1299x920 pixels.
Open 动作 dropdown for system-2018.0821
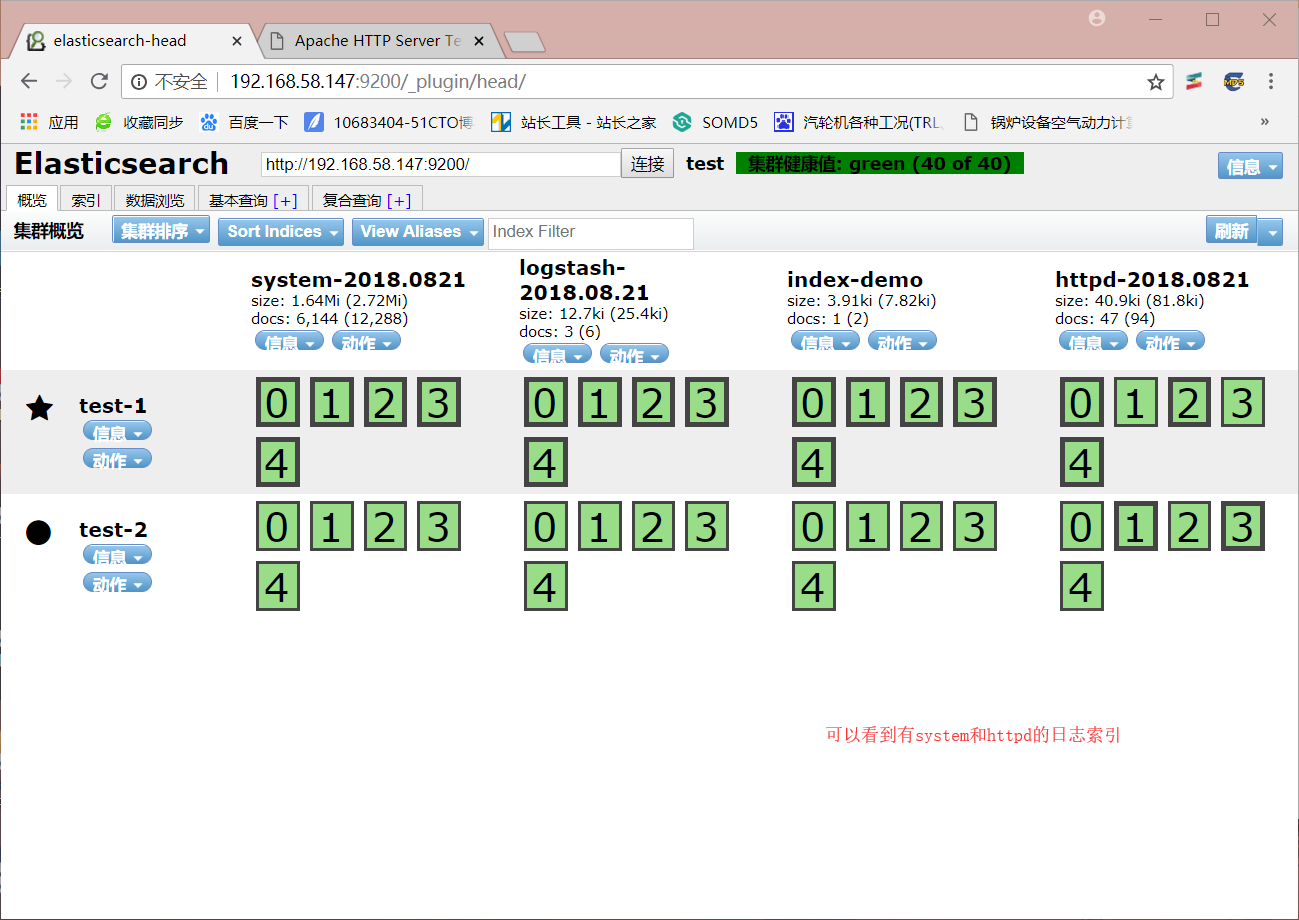click(x=366, y=341)
